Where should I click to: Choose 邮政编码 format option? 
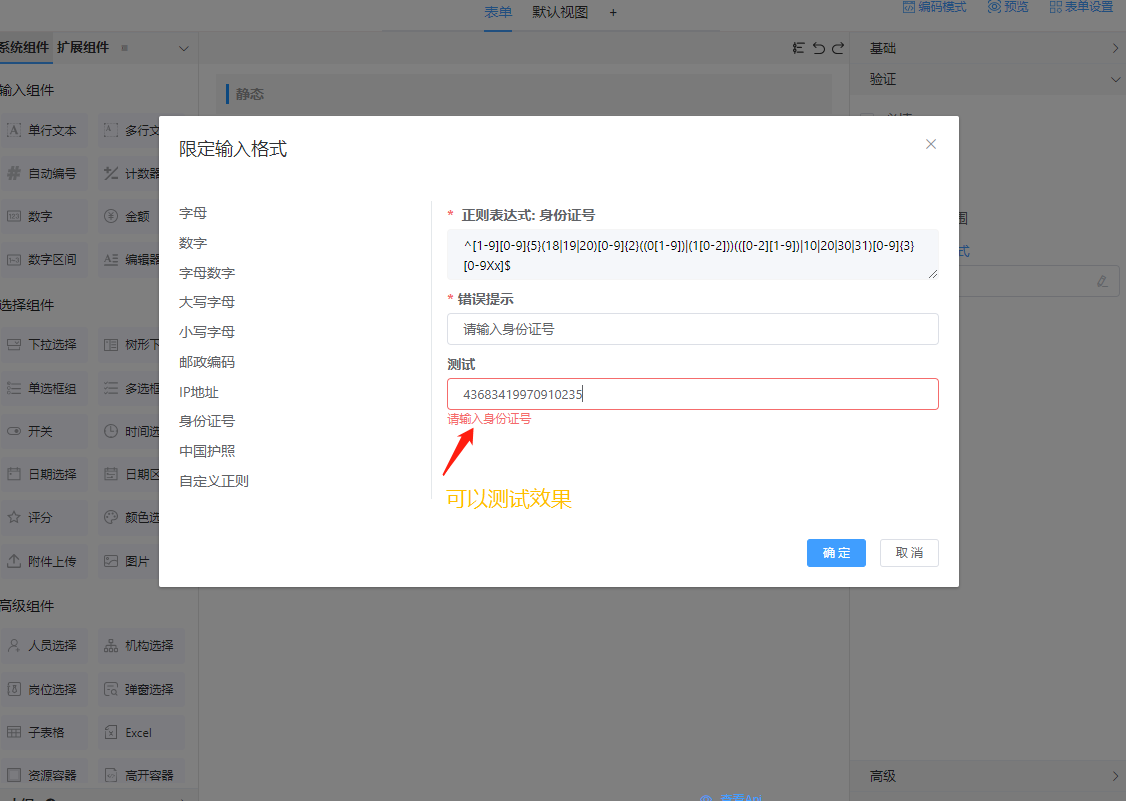[x=207, y=362]
